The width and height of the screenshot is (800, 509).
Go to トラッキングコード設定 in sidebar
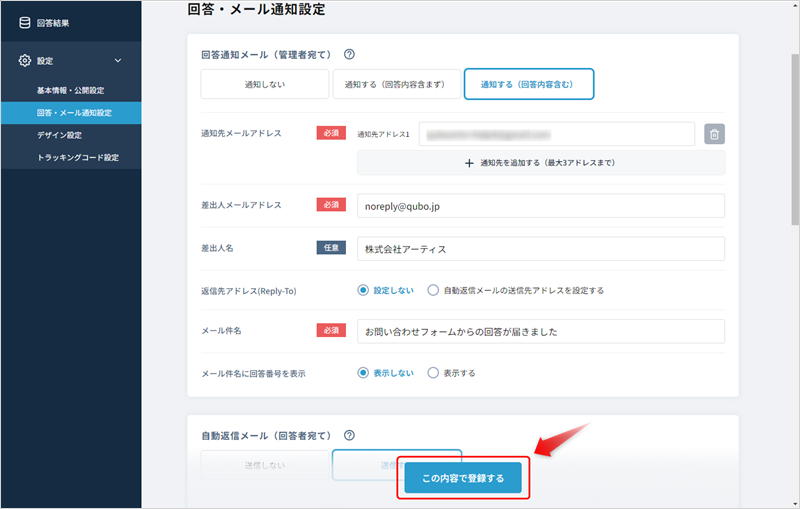click(x=77, y=157)
